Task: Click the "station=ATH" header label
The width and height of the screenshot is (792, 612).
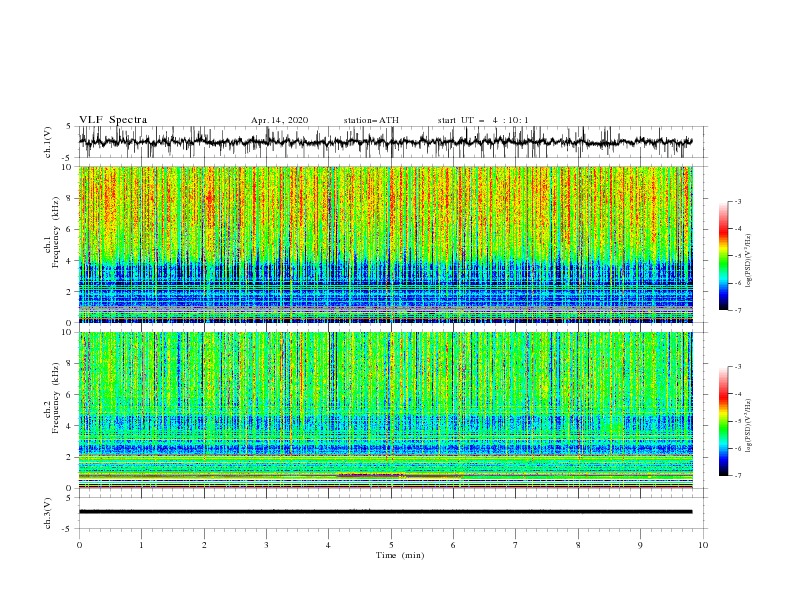Action: pyautogui.click(x=371, y=120)
